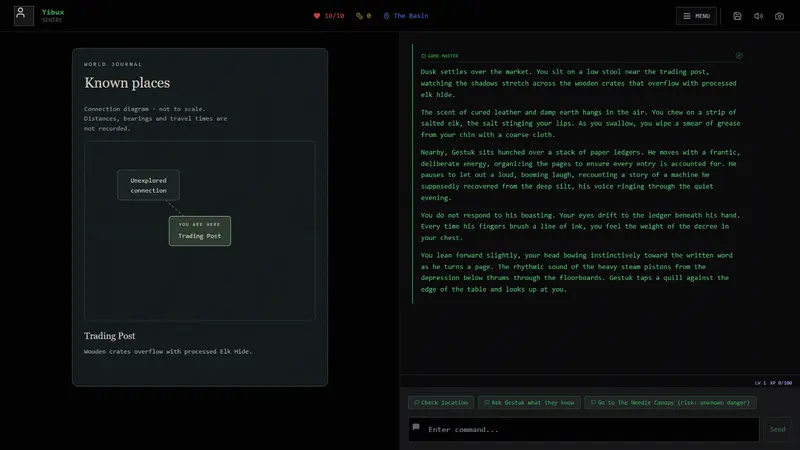Click the Send button
This screenshot has height=450, width=800.
coord(778,429)
